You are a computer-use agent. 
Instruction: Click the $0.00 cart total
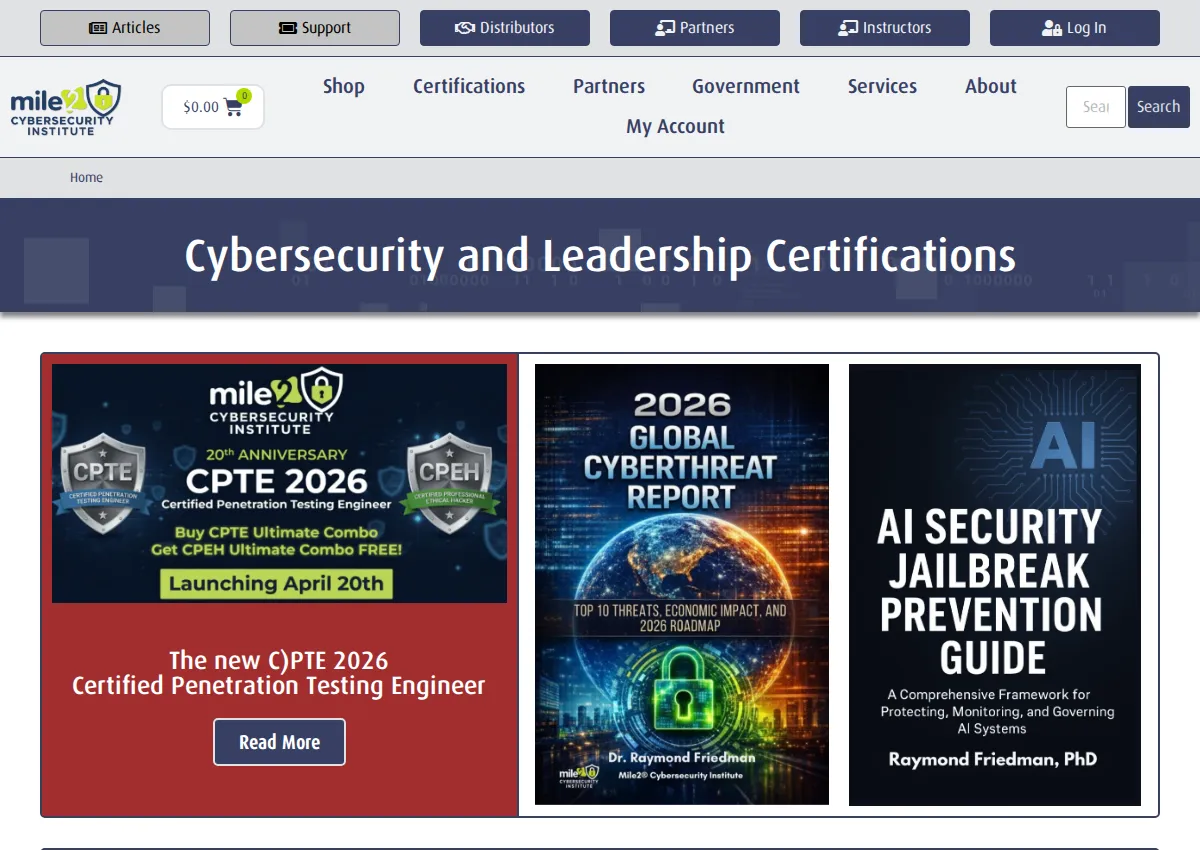[201, 107]
